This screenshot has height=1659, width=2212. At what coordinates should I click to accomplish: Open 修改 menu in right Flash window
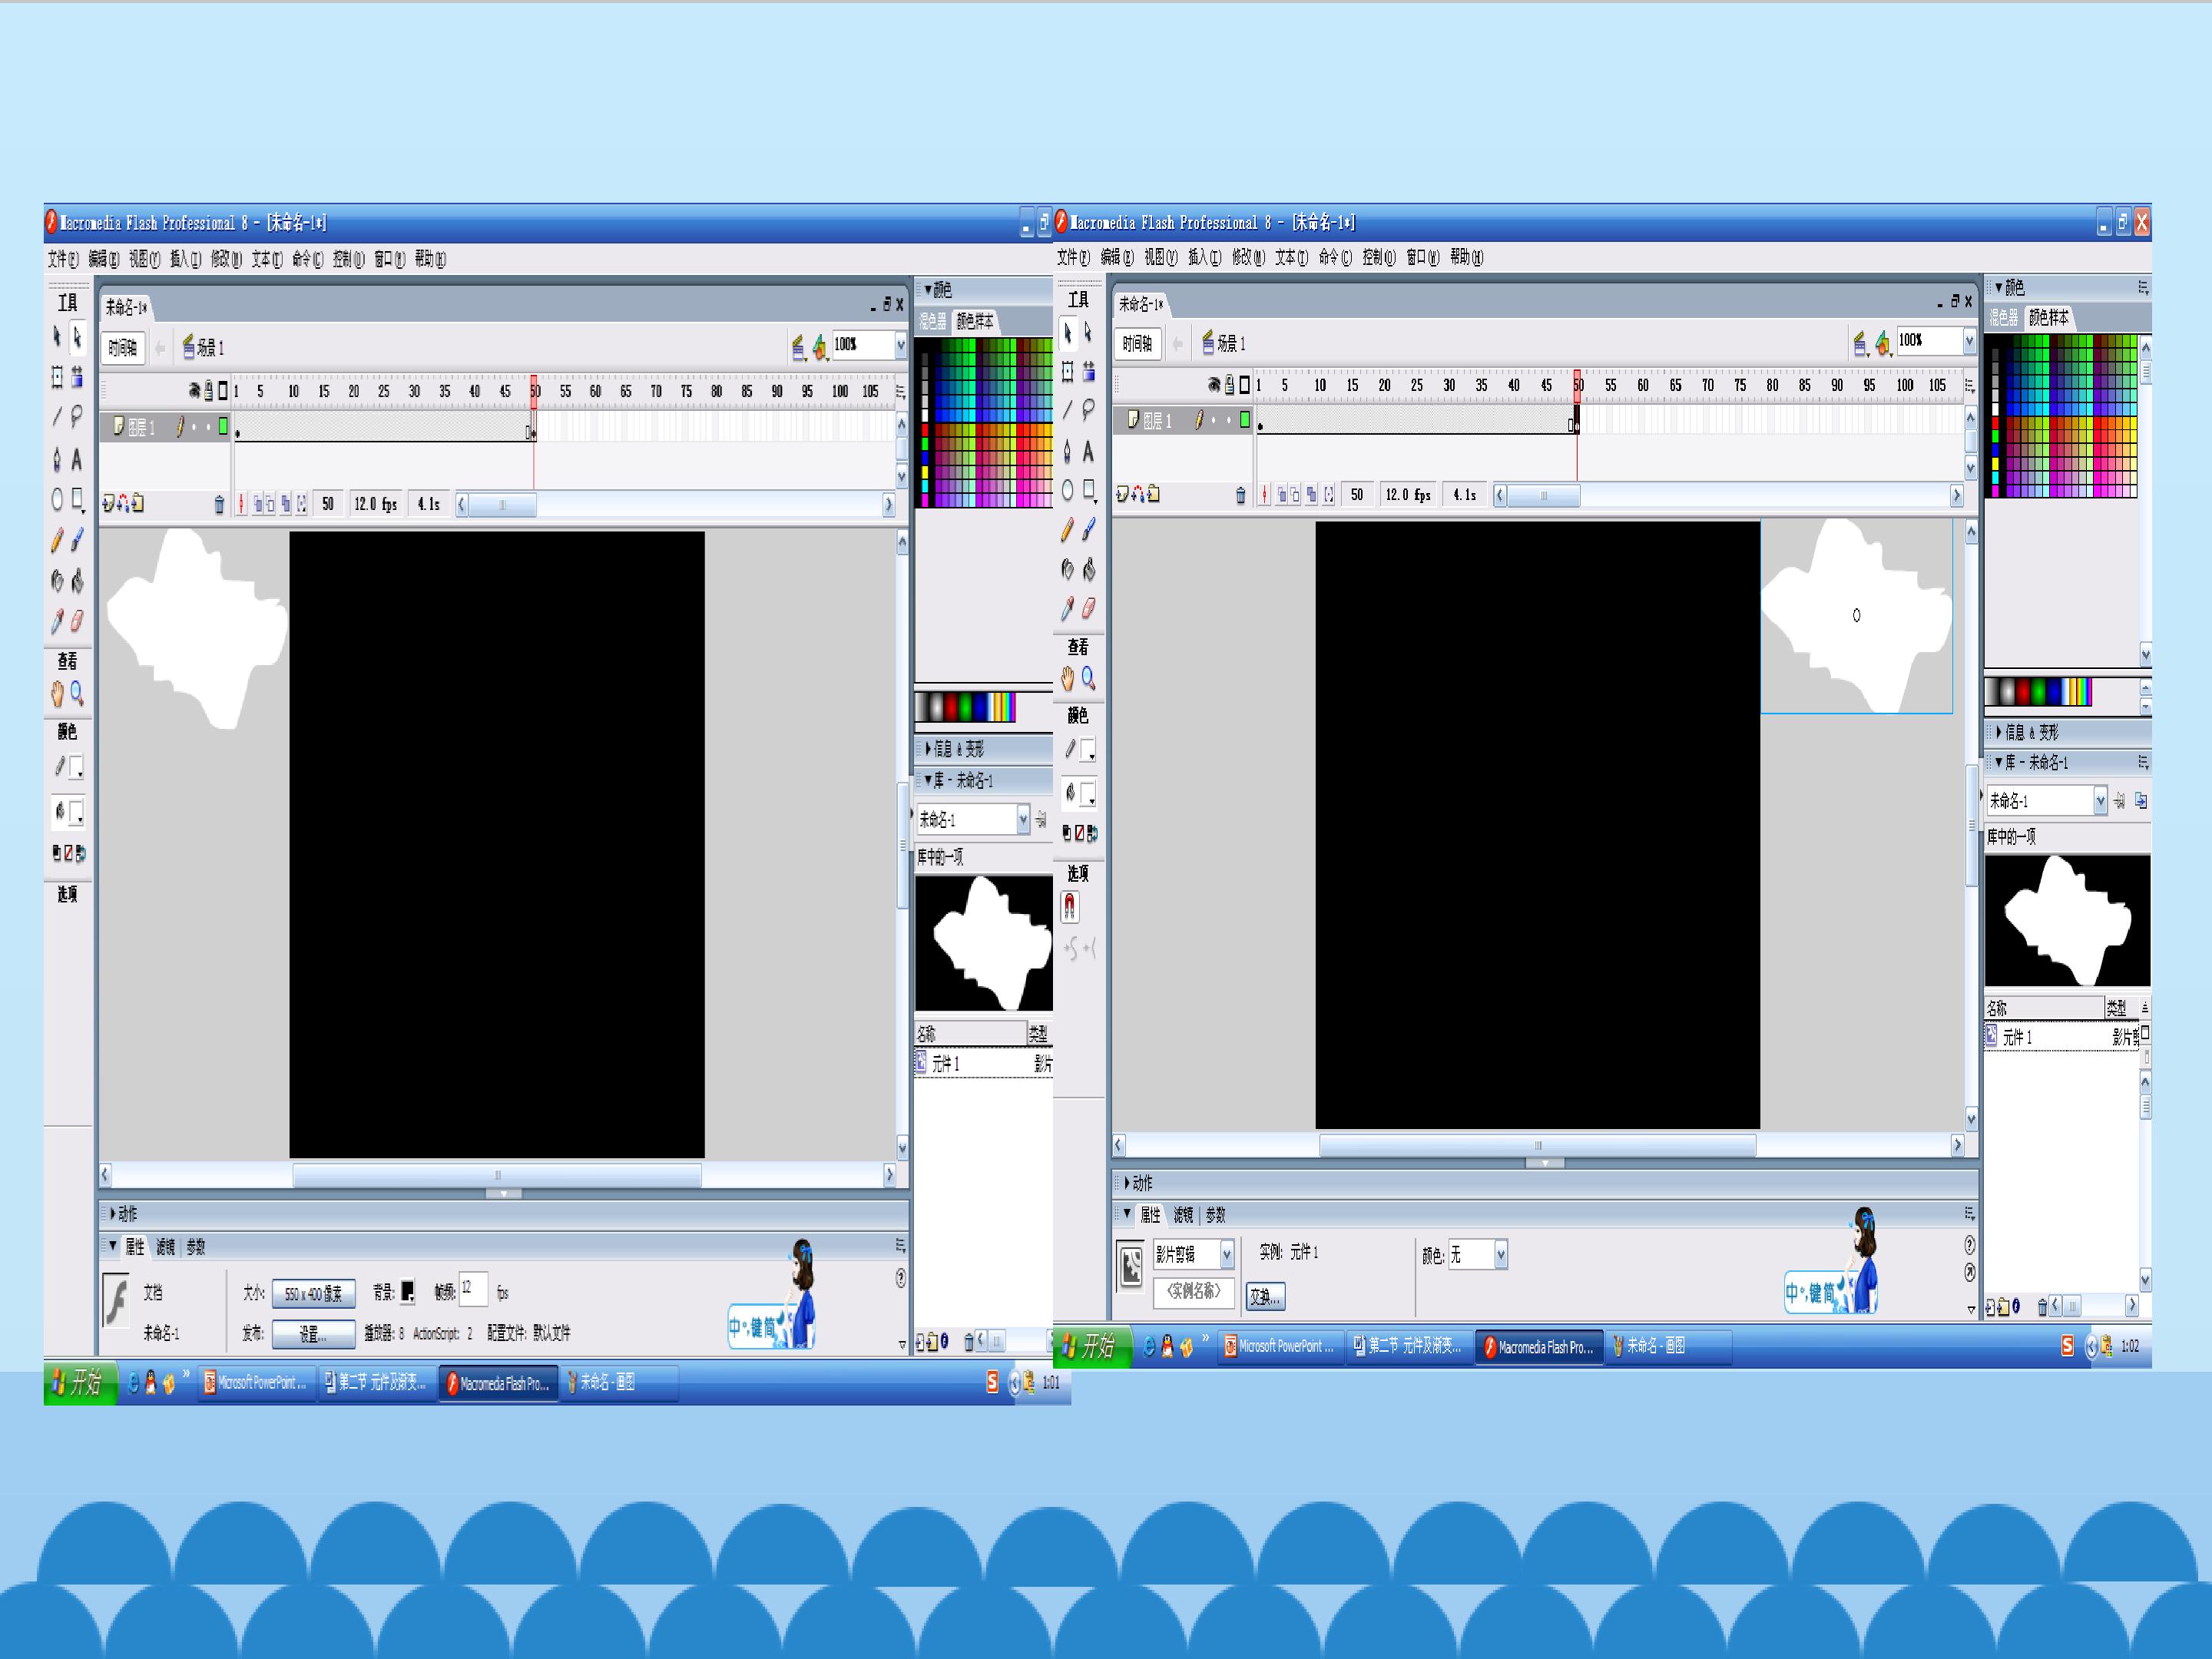click(x=1247, y=258)
